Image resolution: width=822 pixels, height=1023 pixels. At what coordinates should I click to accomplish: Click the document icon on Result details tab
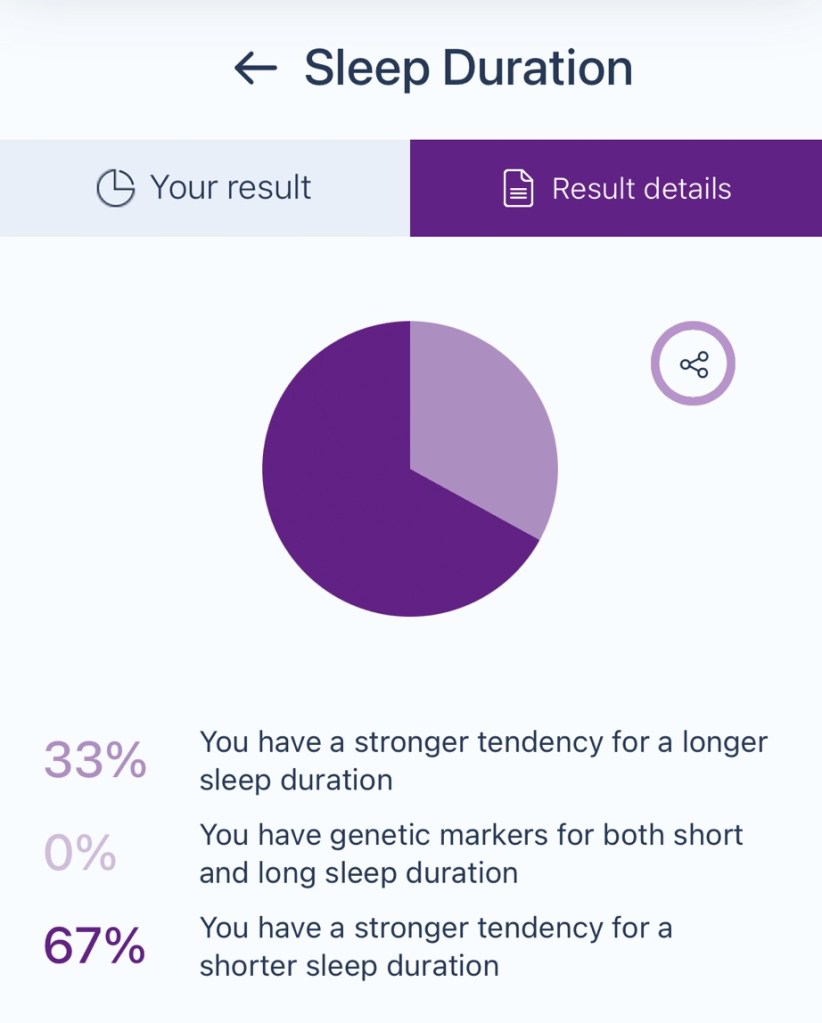[517, 189]
